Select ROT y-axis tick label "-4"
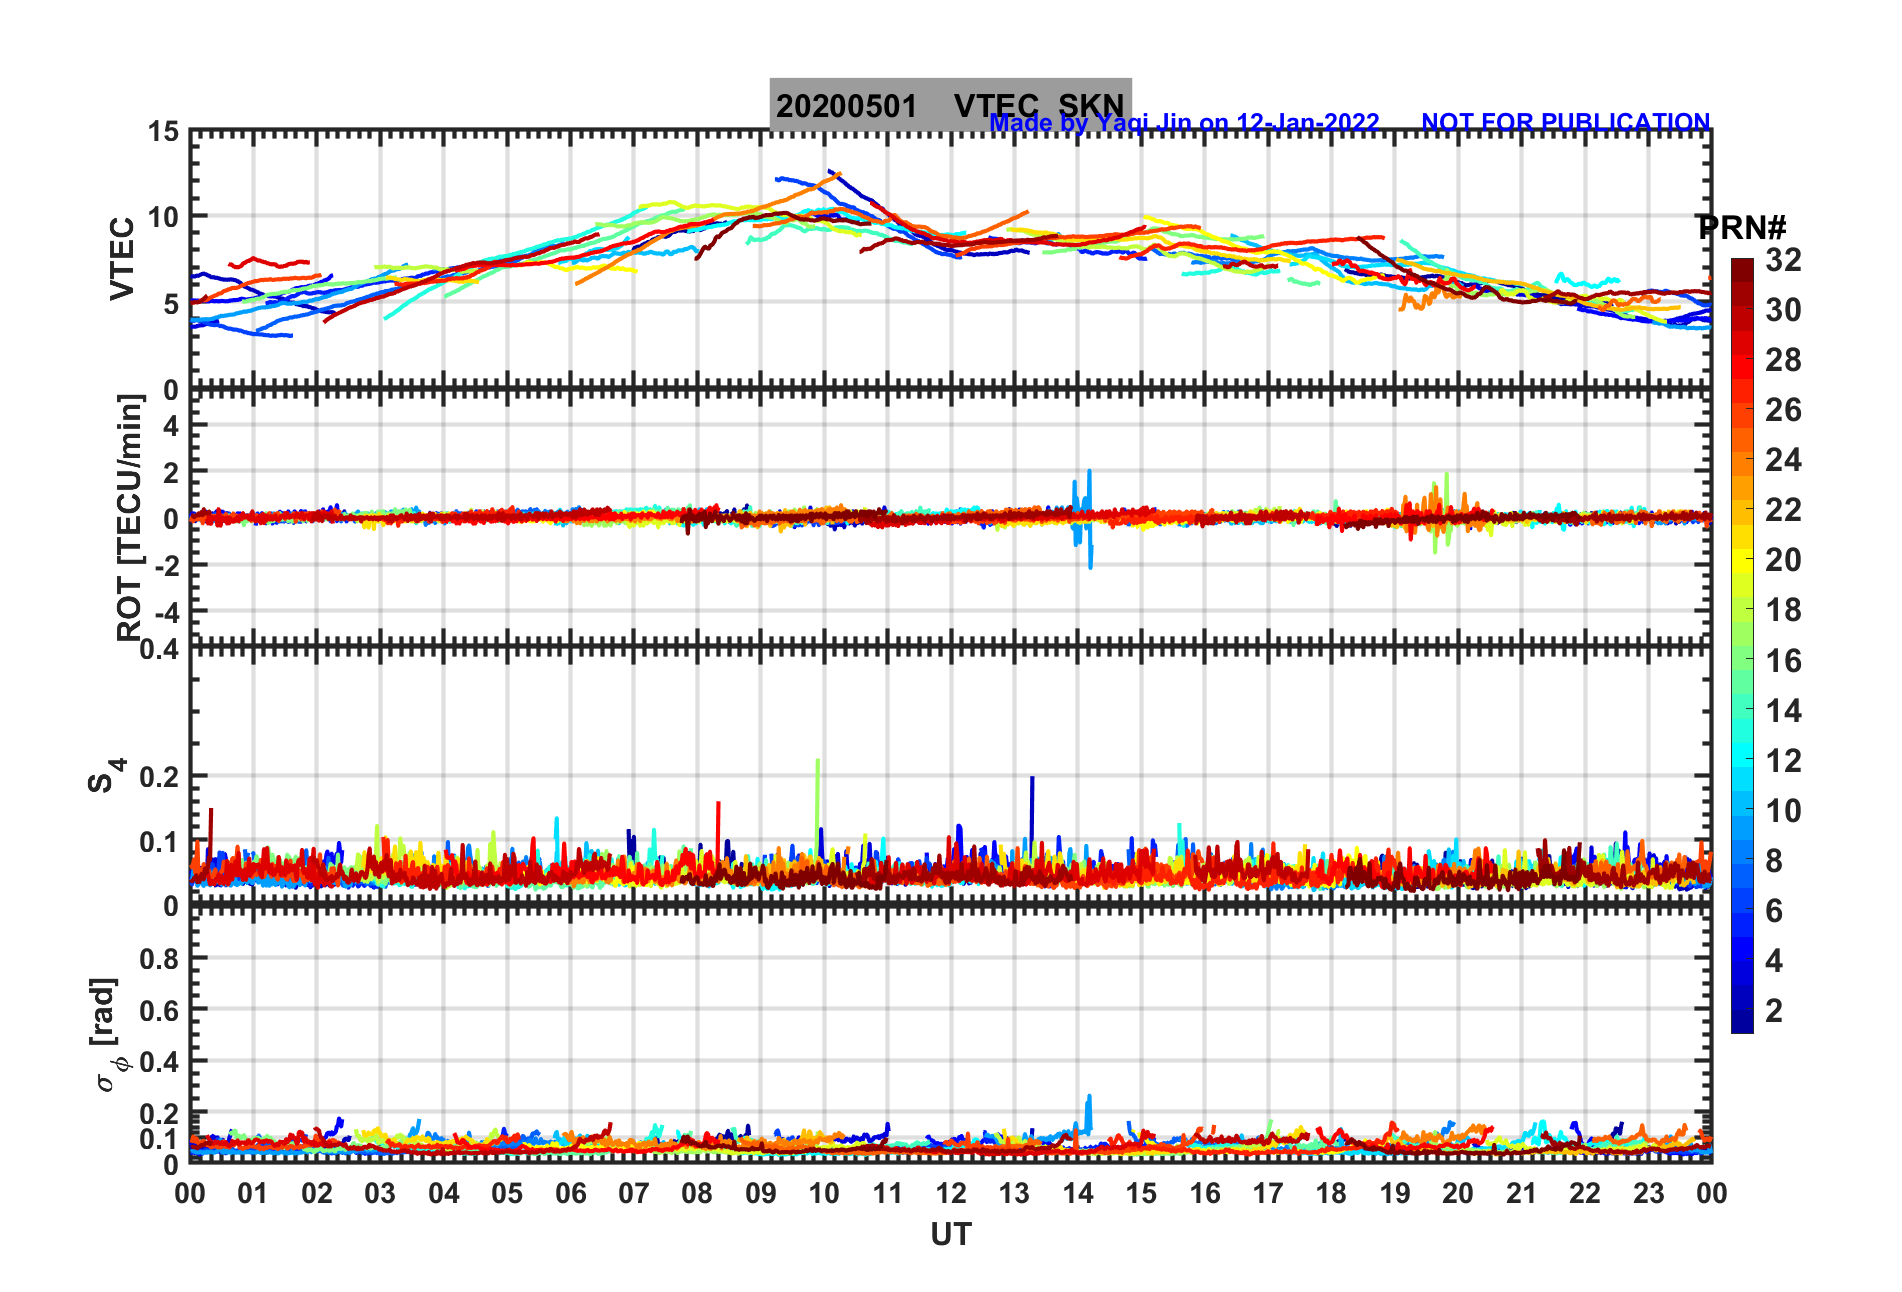This screenshot has width=1902, height=1292. pos(166,611)
